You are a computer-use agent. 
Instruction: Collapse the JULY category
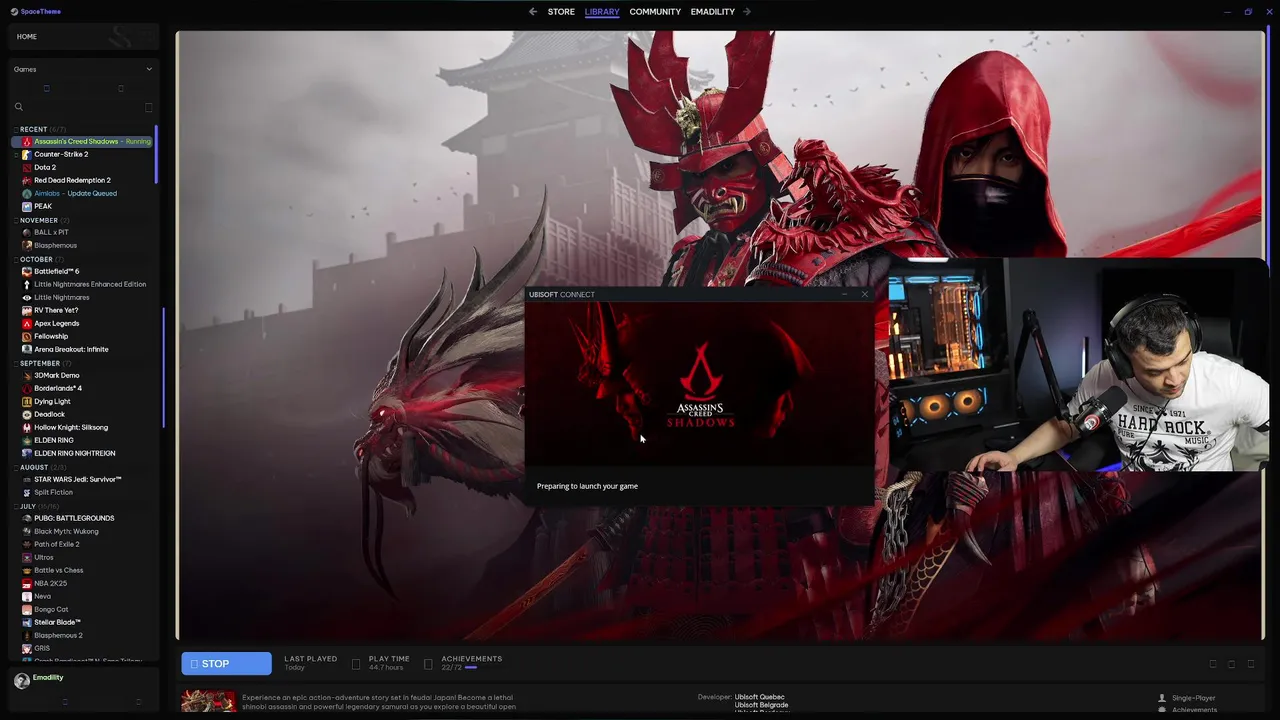point(16,507)
